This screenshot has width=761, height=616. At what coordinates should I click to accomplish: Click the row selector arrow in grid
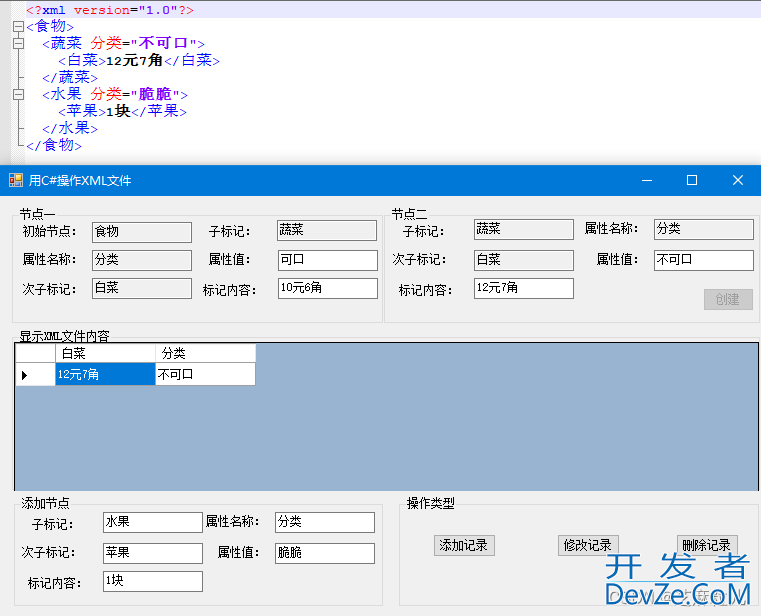click(x=35, y=374)
